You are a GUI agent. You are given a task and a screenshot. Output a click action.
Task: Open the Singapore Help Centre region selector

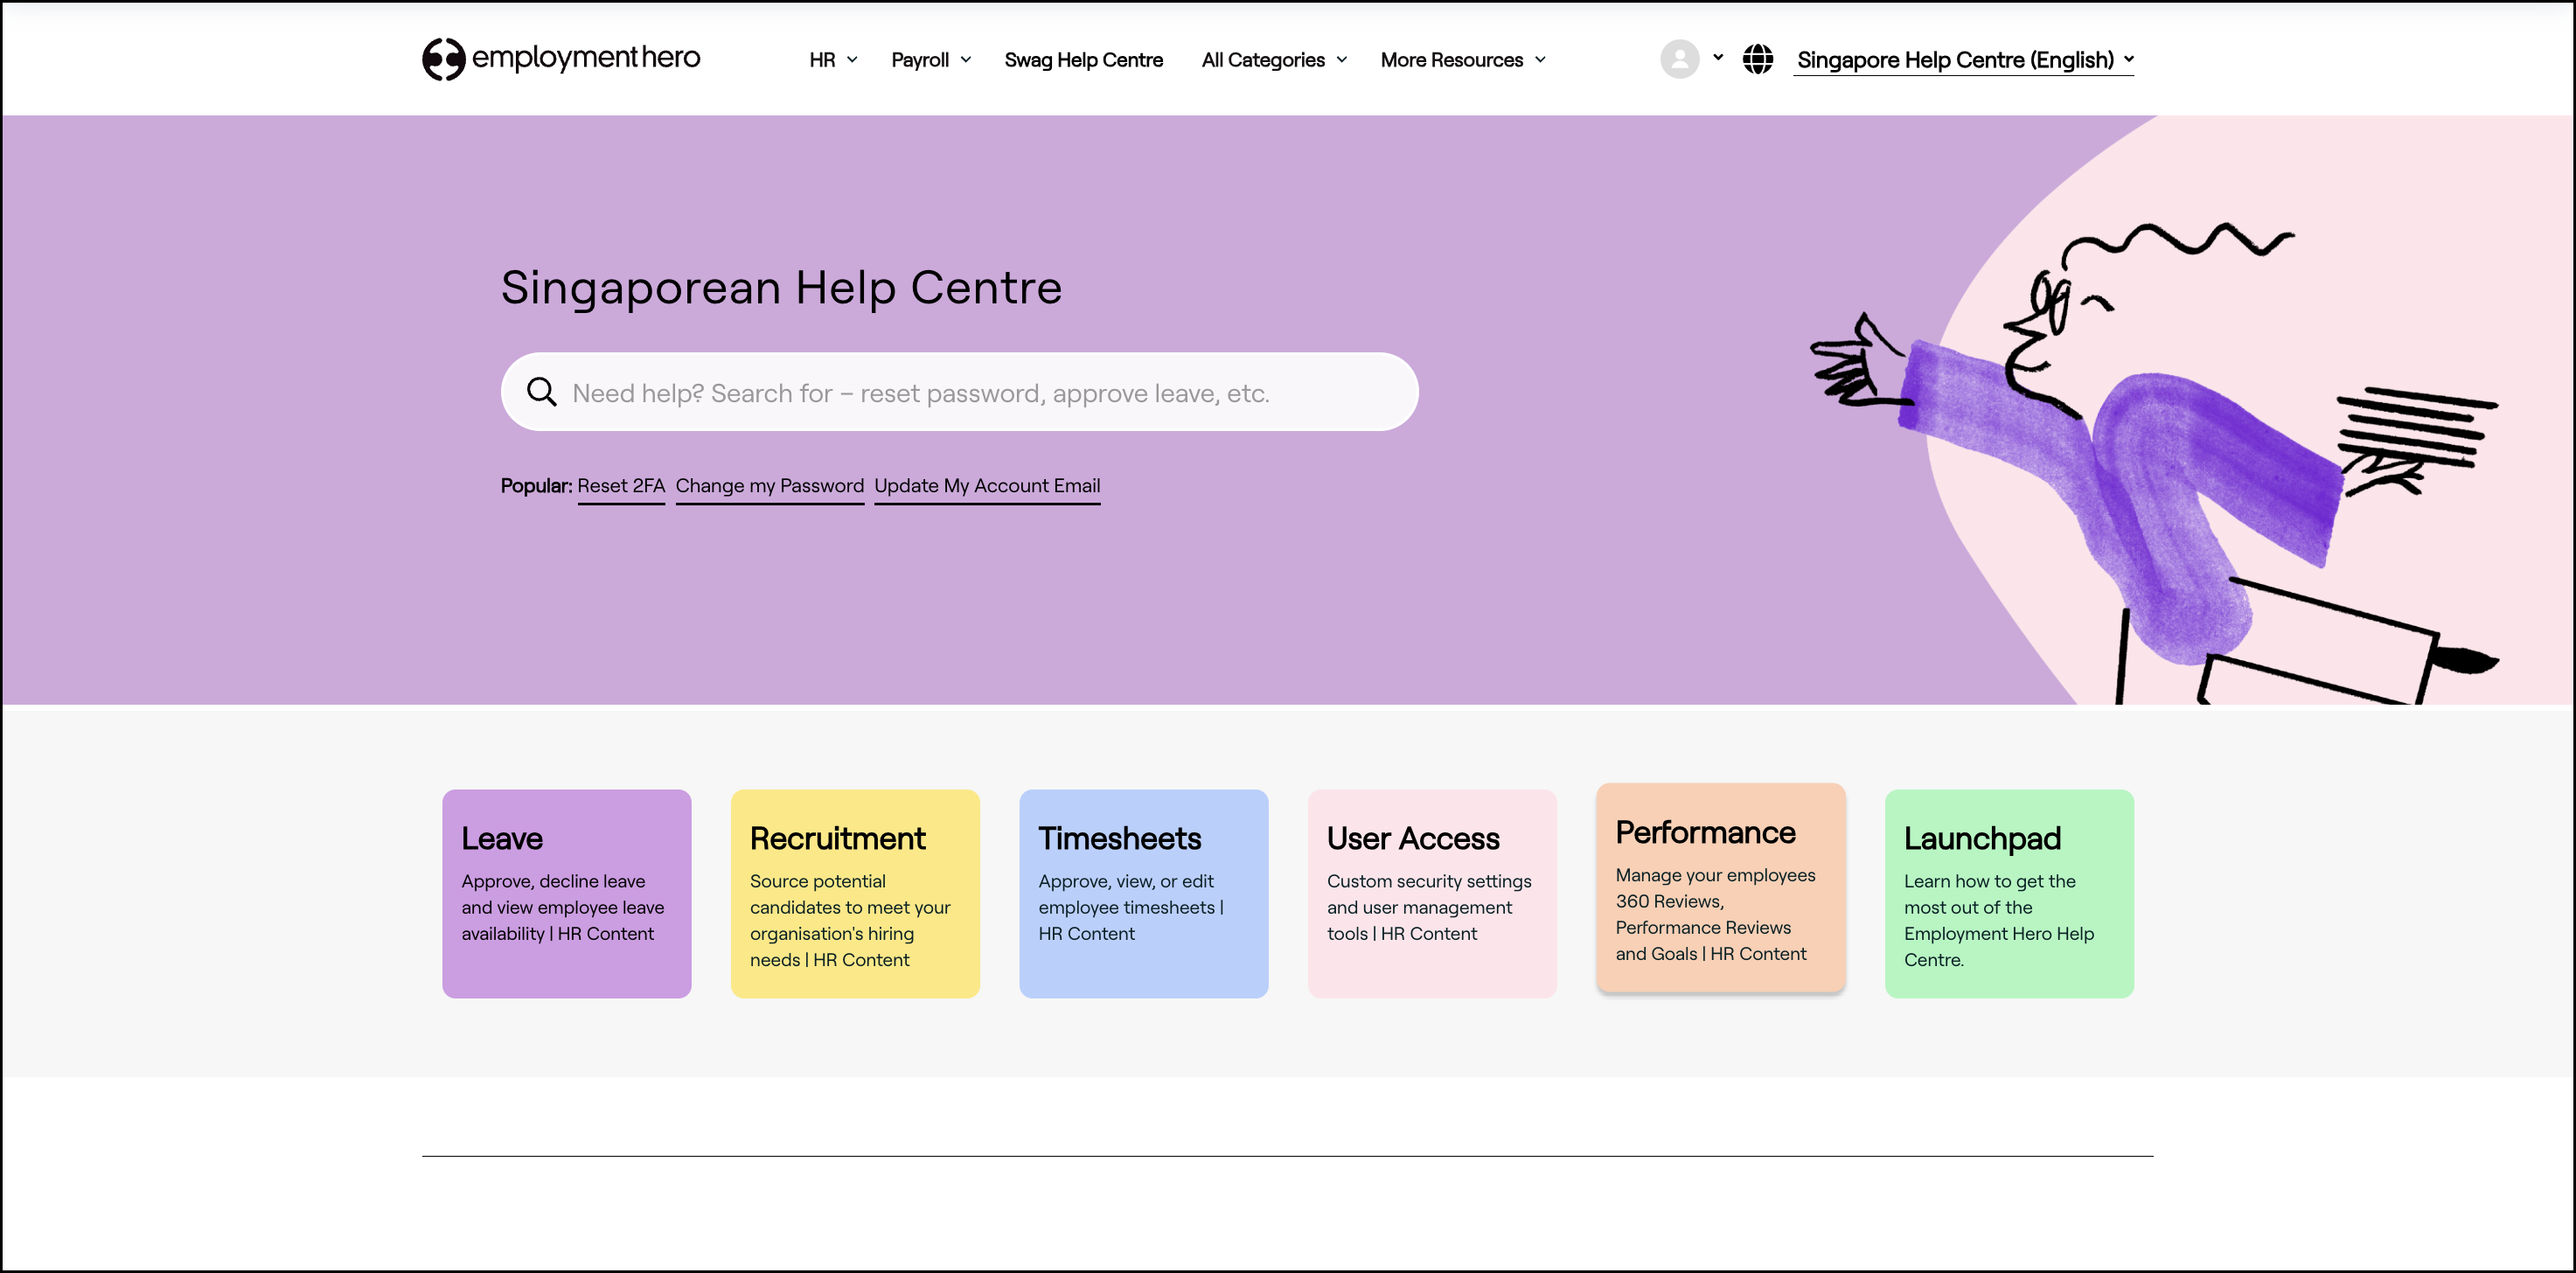1963,60
